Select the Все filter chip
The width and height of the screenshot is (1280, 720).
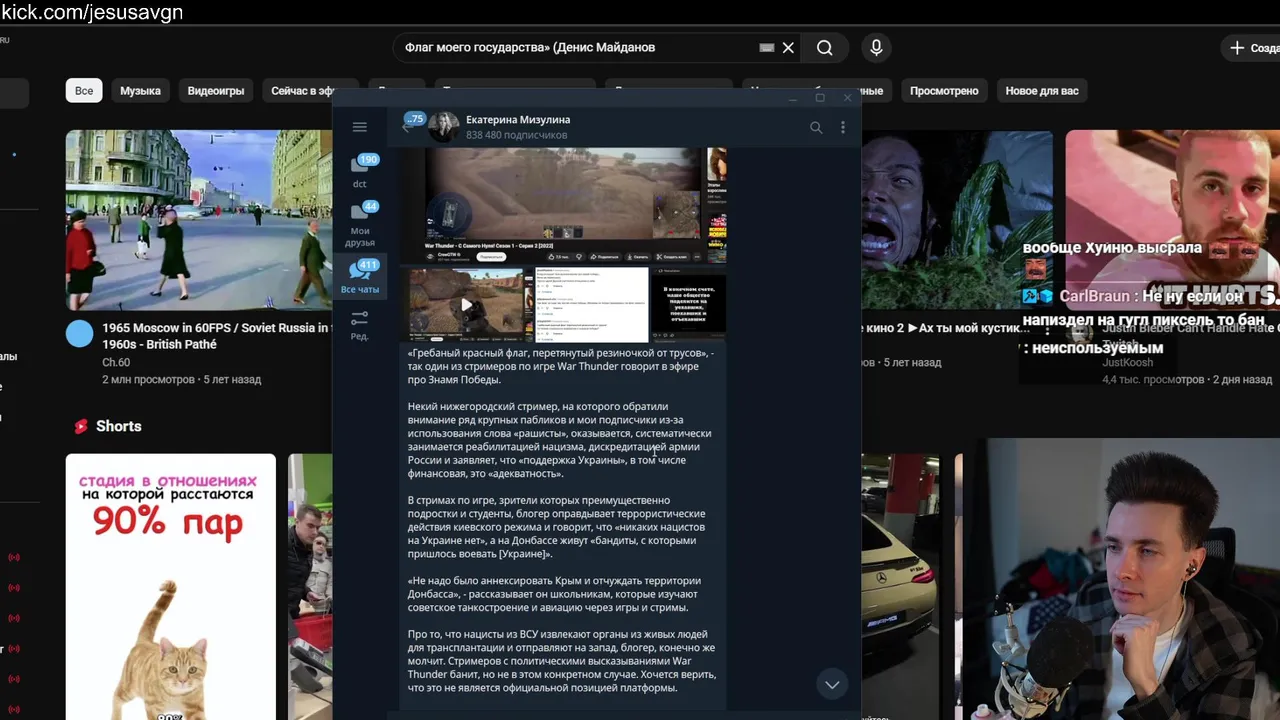tap(84, 91)
